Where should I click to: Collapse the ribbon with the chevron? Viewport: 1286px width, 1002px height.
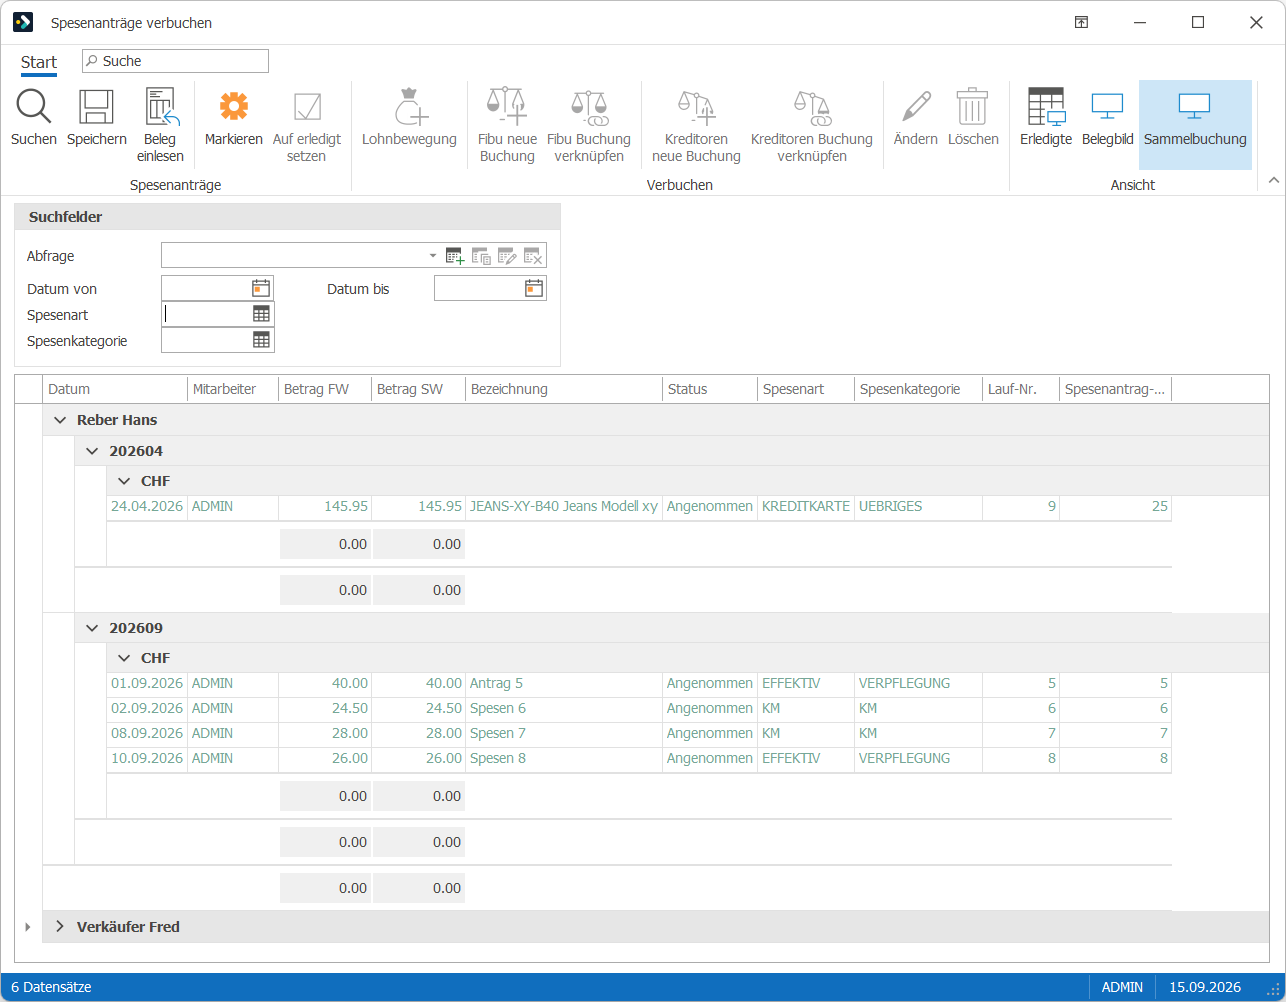1273,180
